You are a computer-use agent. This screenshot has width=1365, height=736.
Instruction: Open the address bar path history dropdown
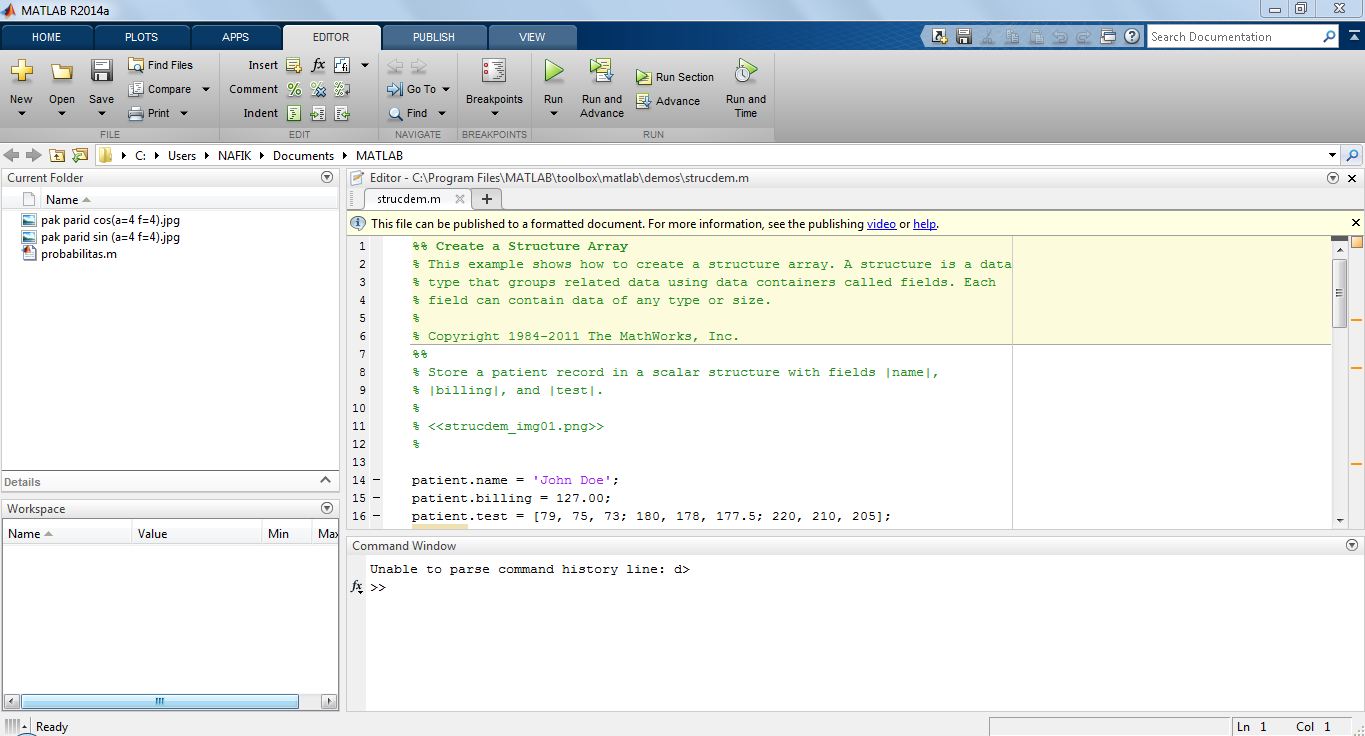1332,155
